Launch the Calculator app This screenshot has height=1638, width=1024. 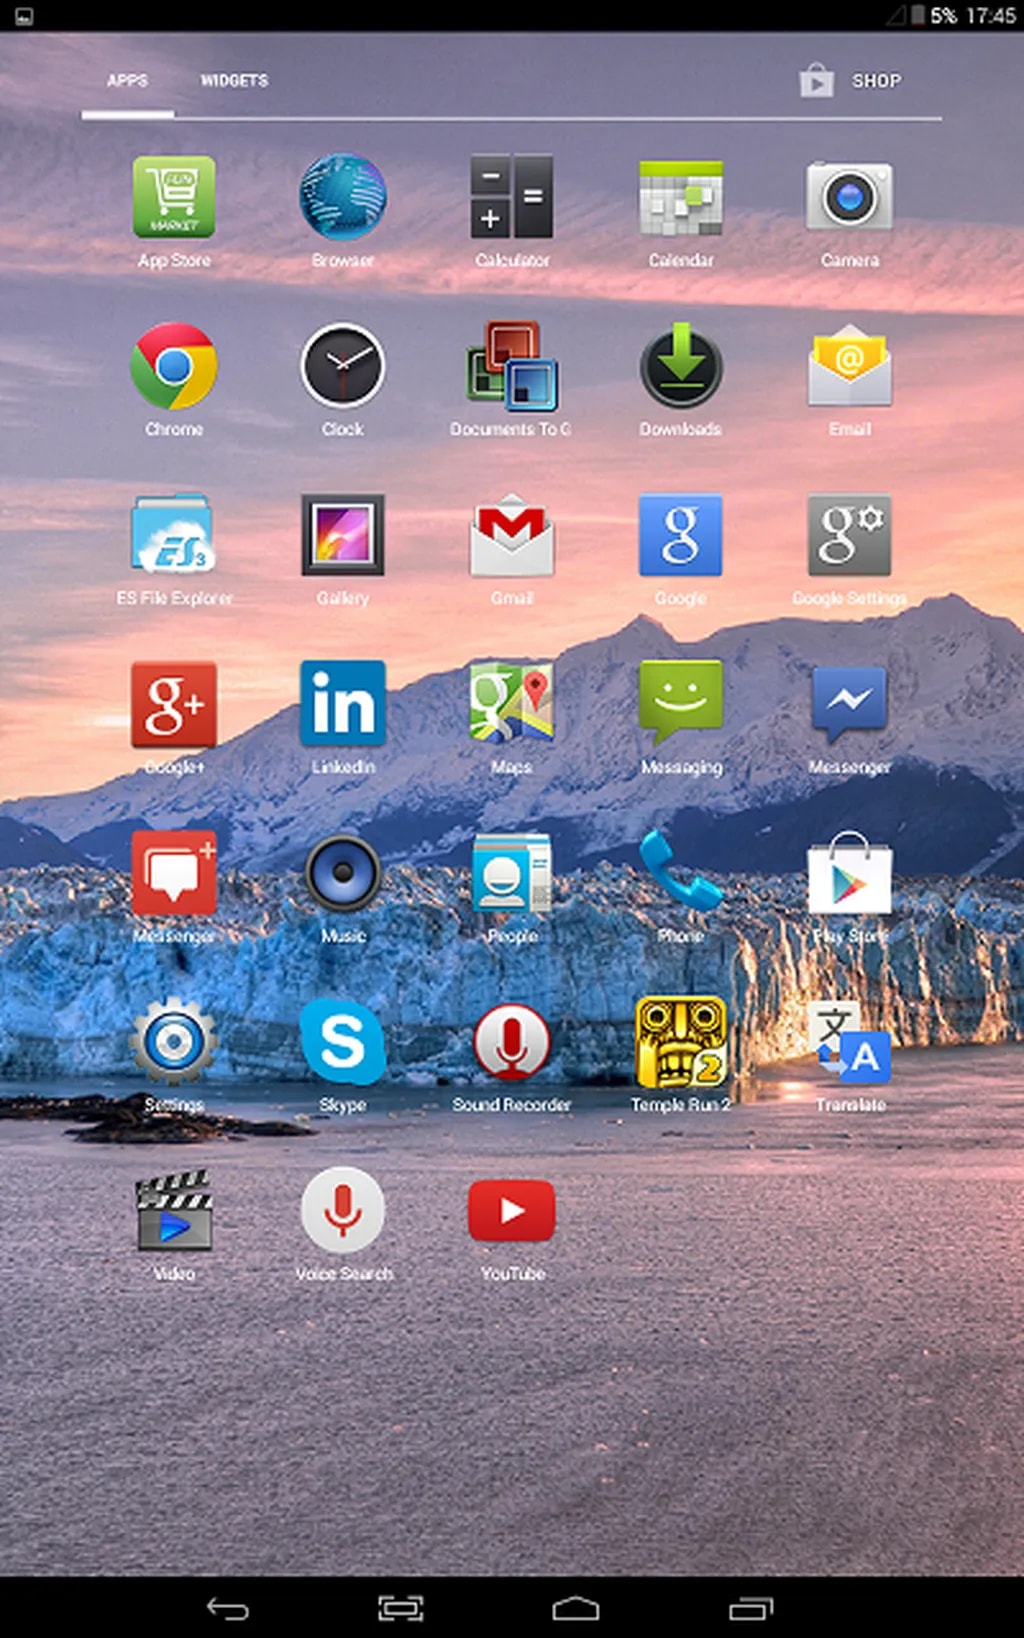tap(512, 198)
